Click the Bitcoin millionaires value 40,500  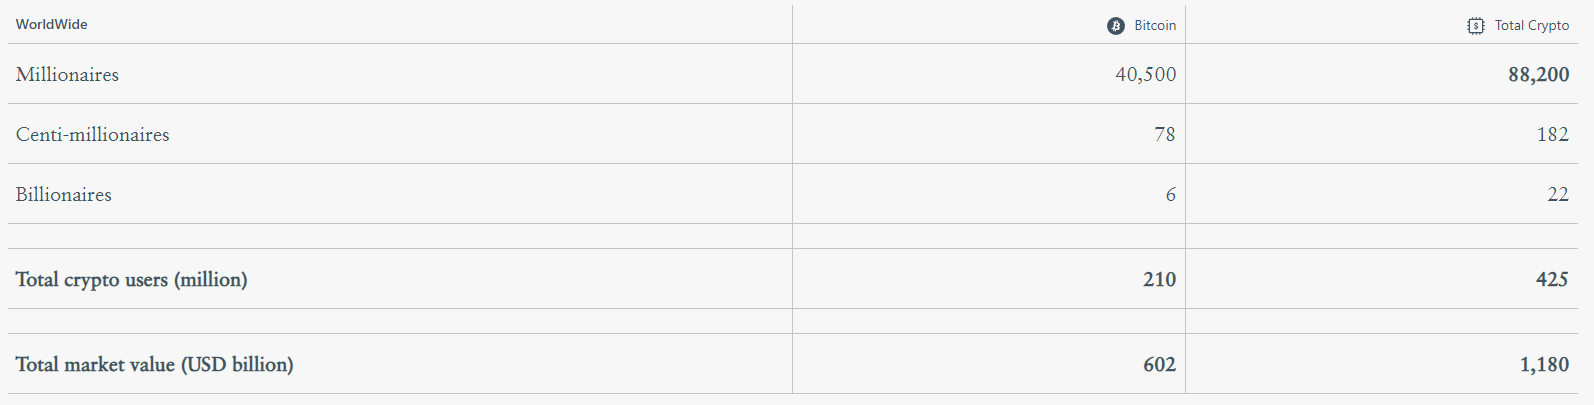point(1146,75)
